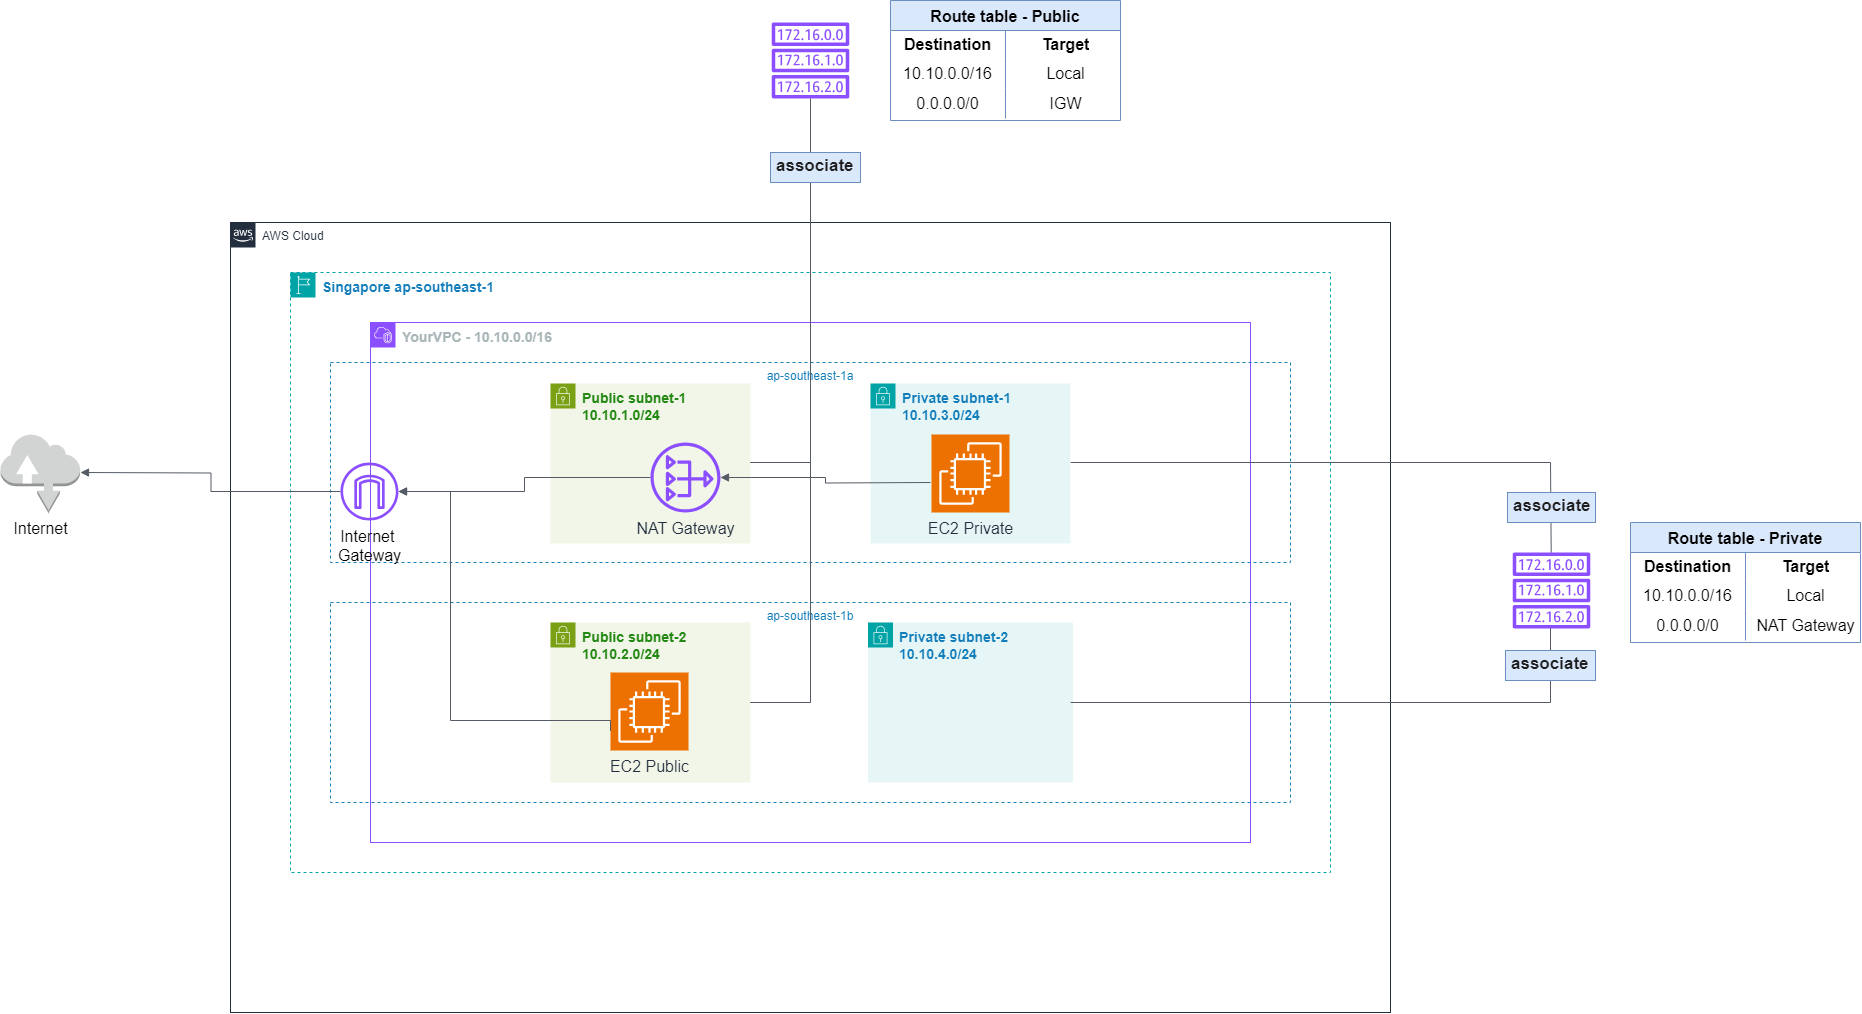
Task: Click 10.10.0.0/16 destination in public route table
Action: click(947, 73)
